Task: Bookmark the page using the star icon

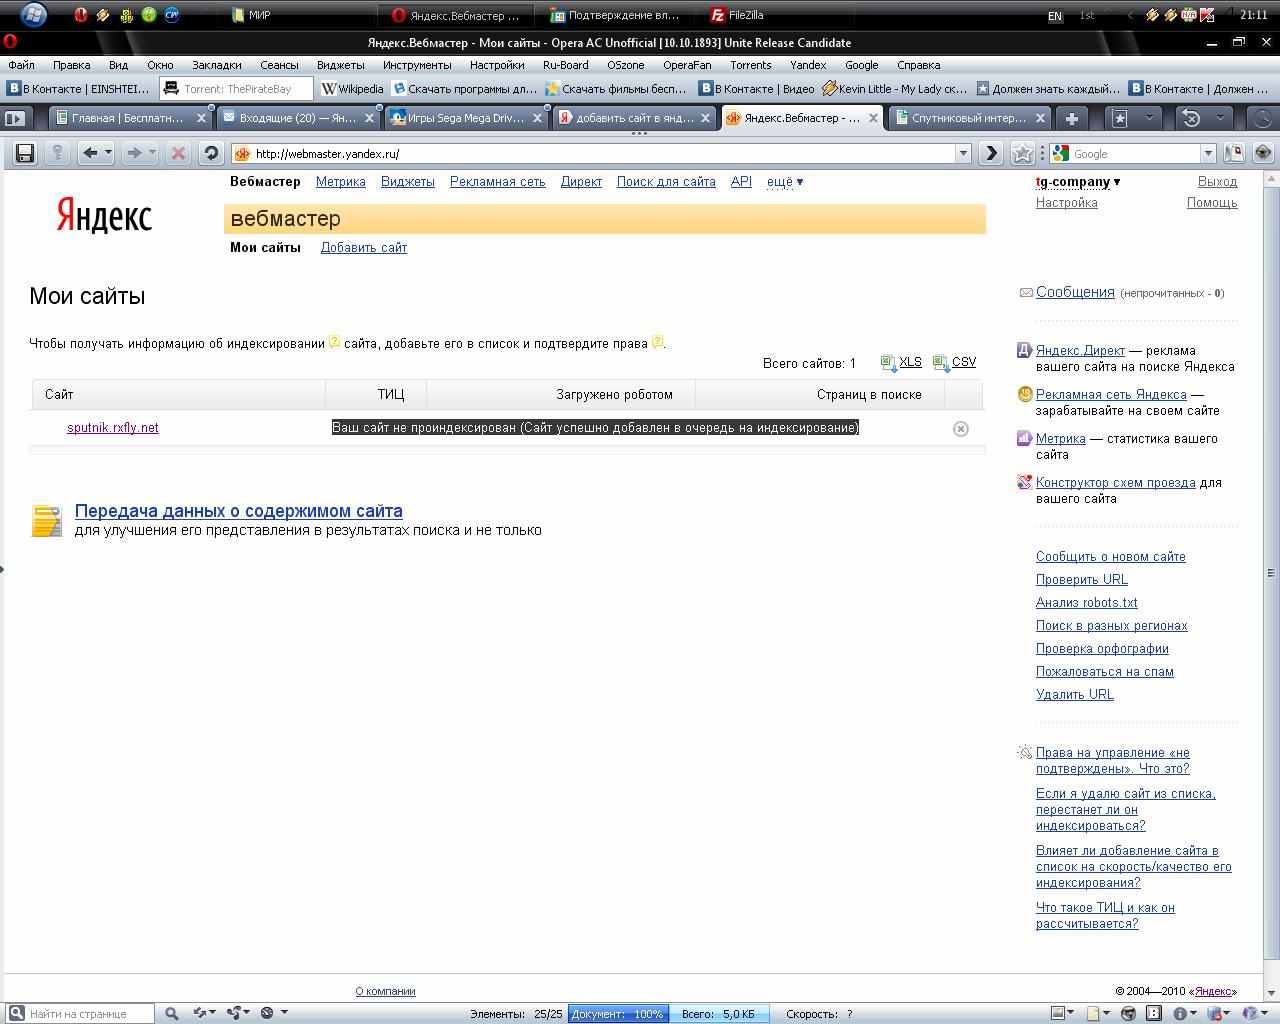Action: (1022, 153)
